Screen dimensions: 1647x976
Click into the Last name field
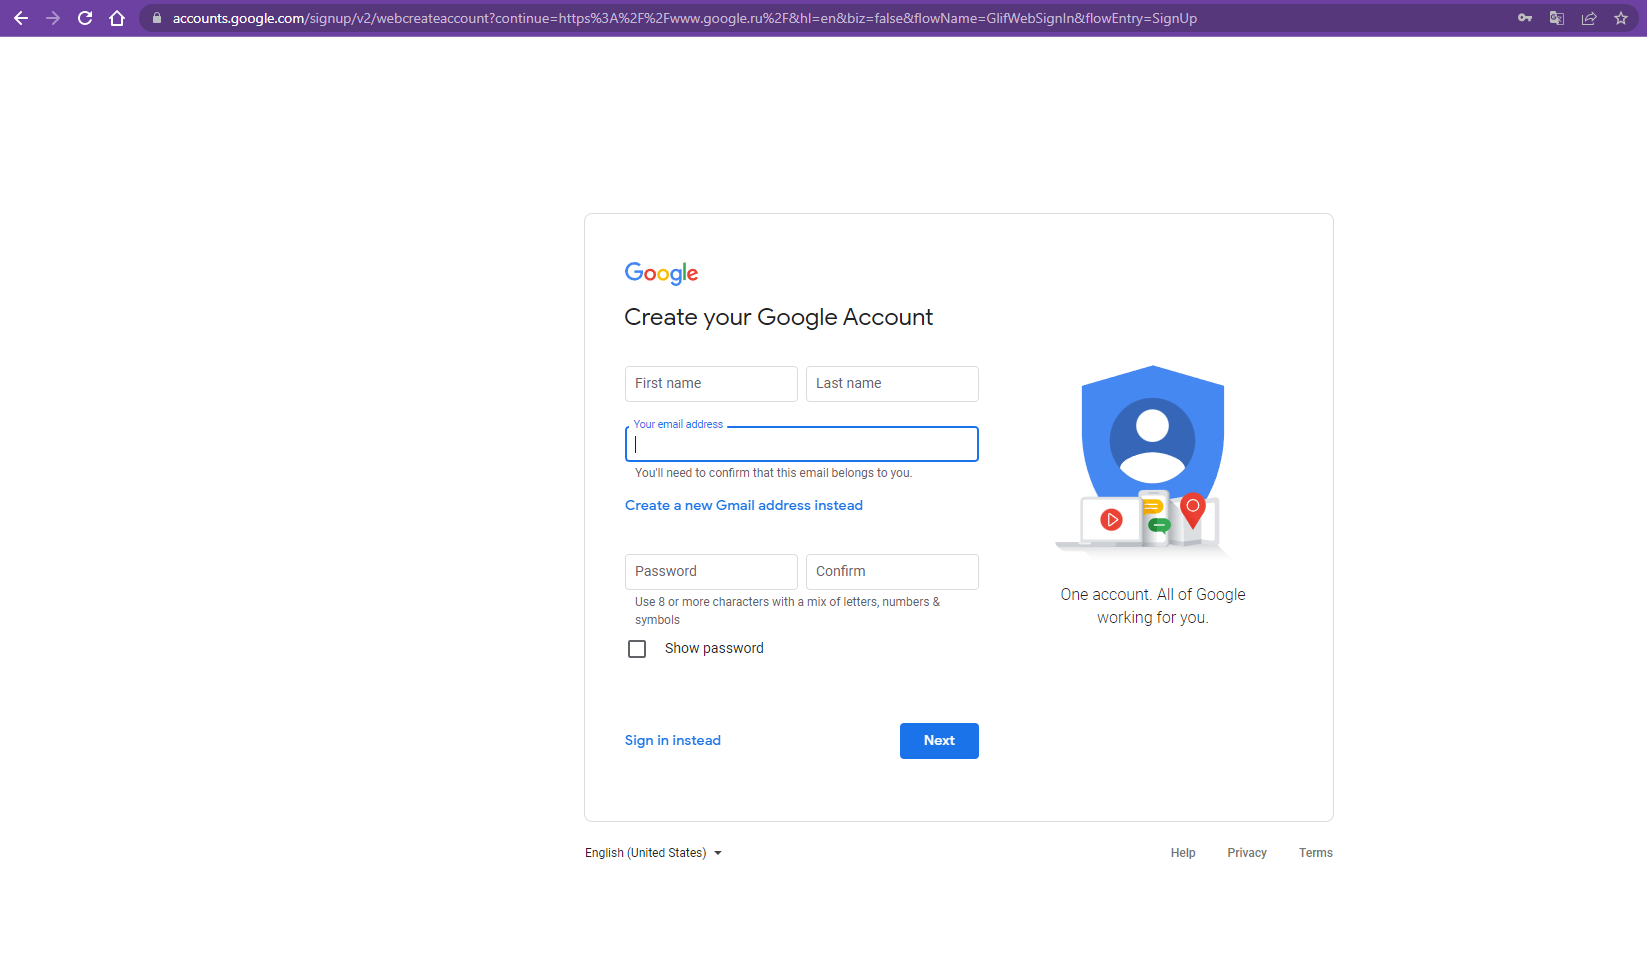tap(892, 384)
